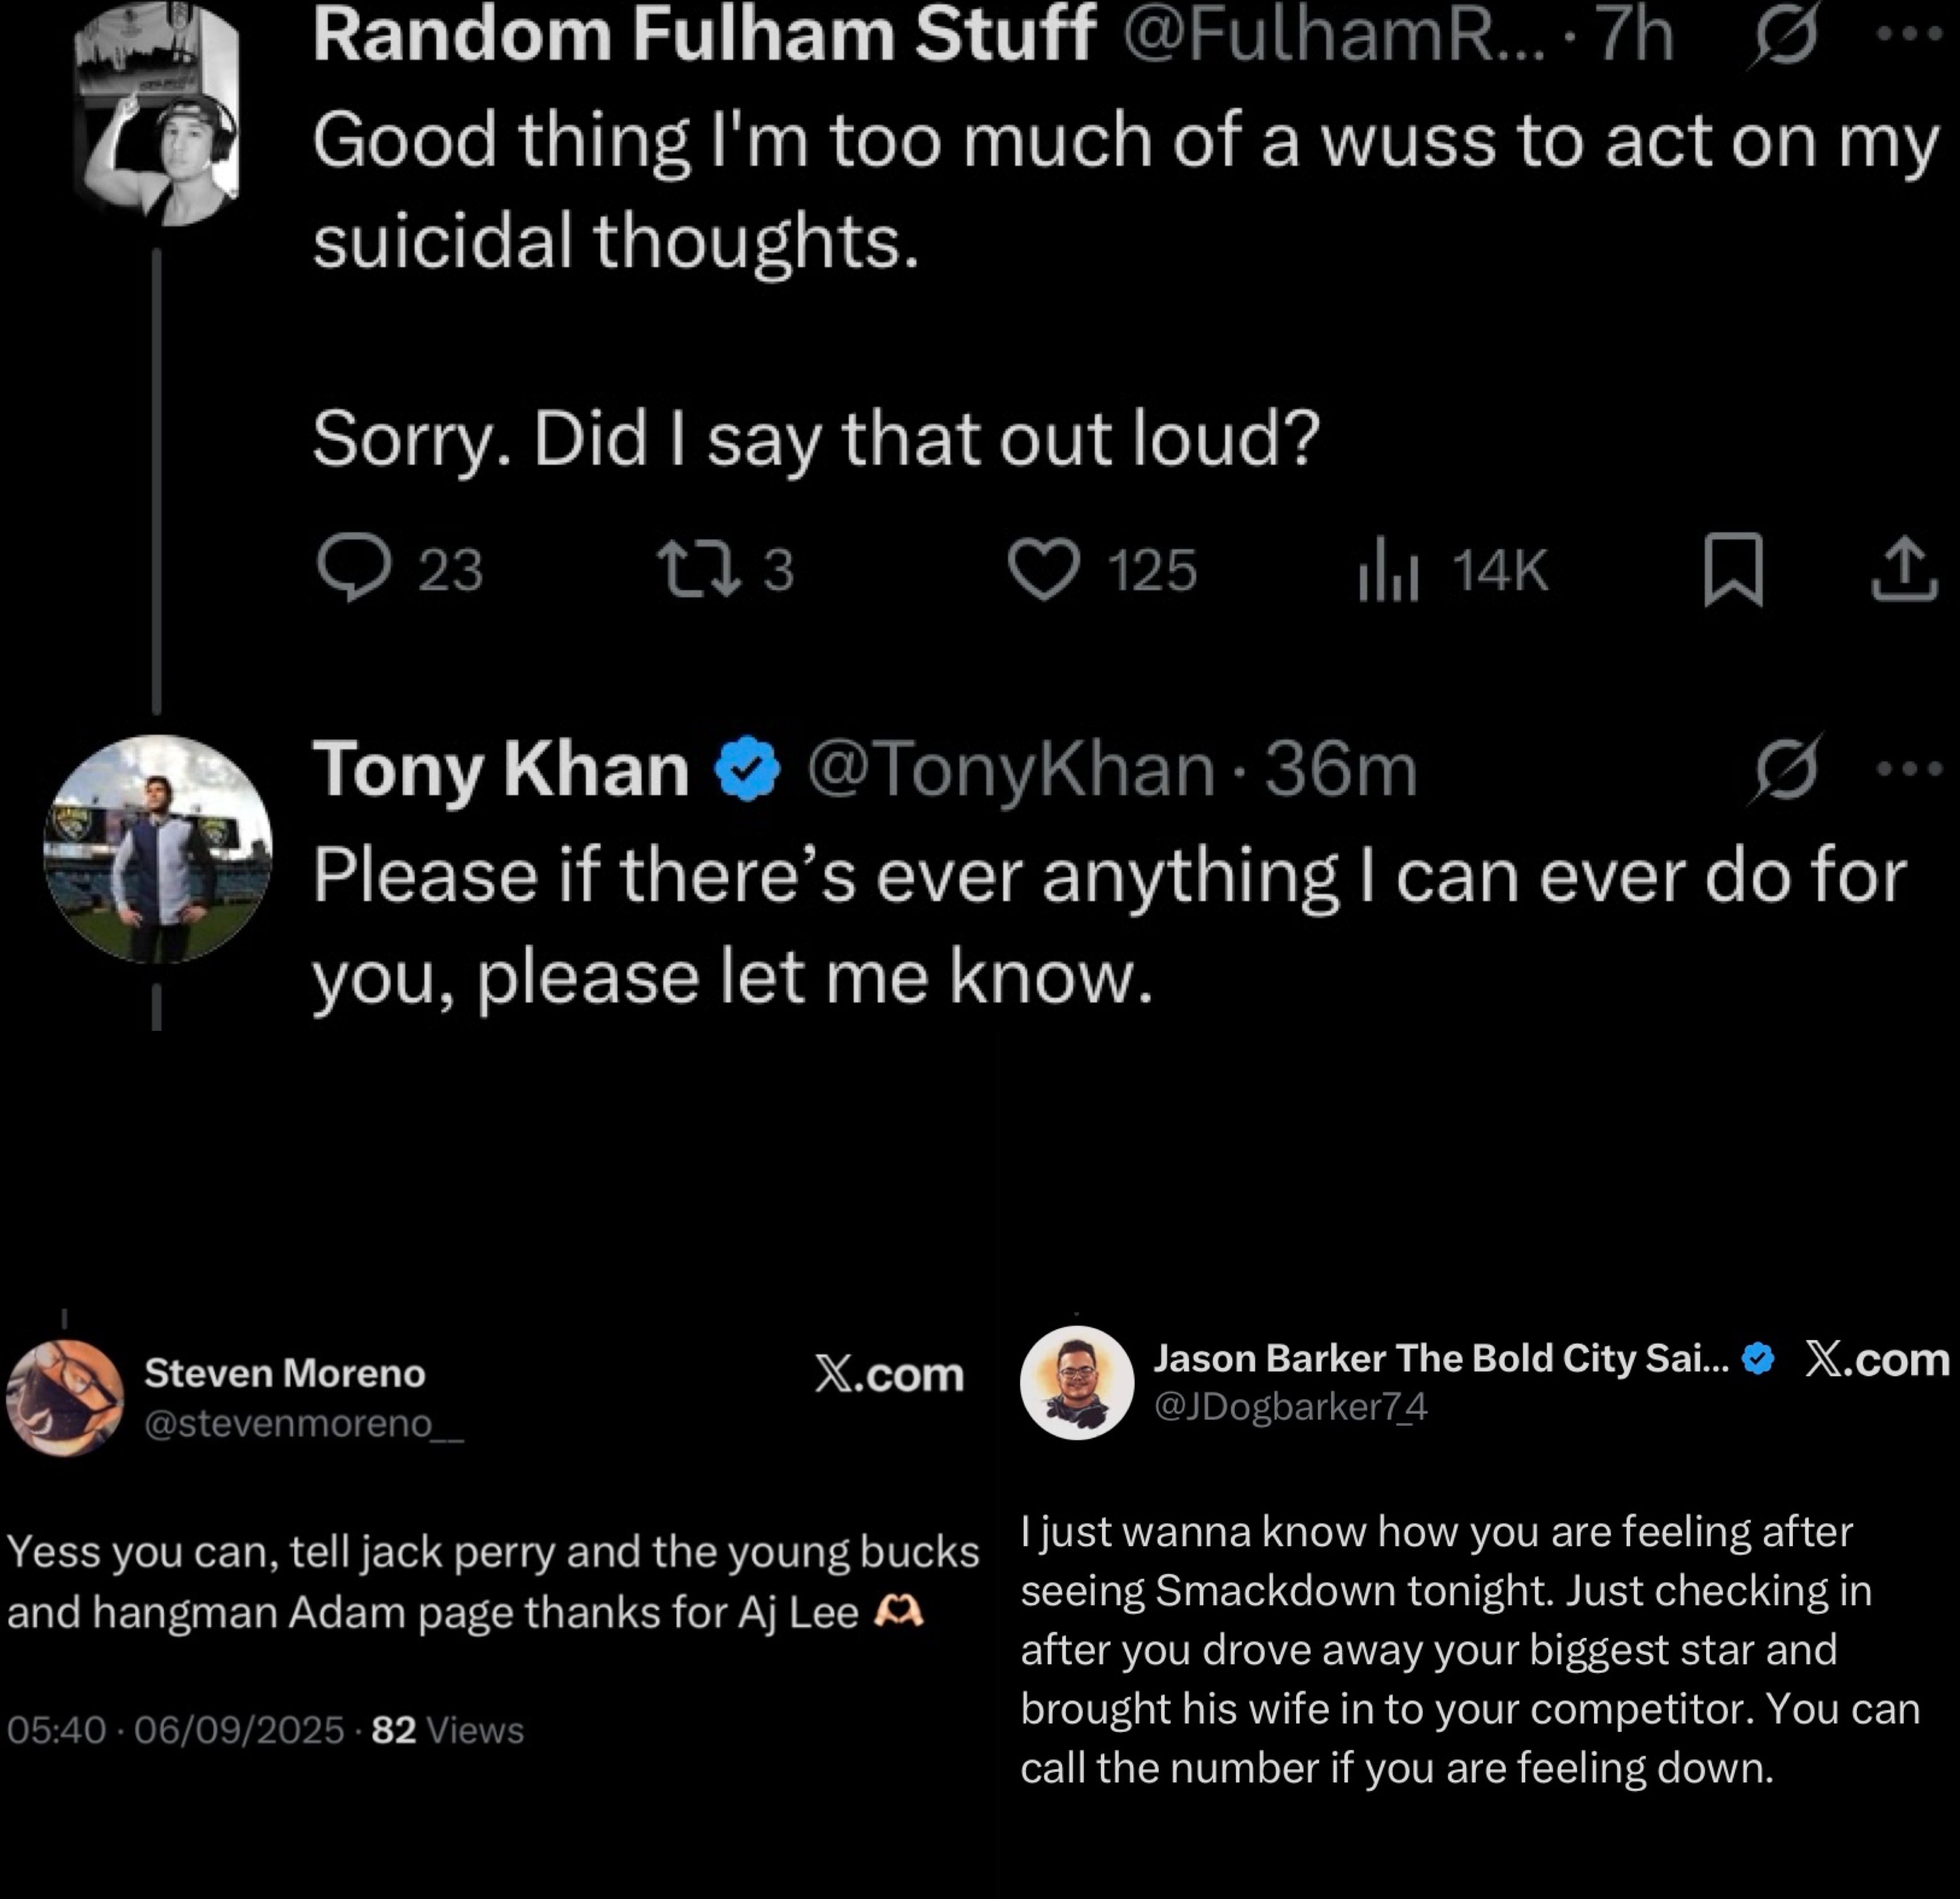1960x1899 pixels.
Task: Click the reply icon on Fulham tweet
Action: pyautogui.click(x=354, y=568)
